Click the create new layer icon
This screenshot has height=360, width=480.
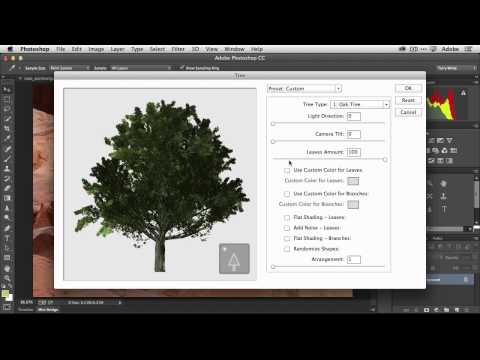457,310
